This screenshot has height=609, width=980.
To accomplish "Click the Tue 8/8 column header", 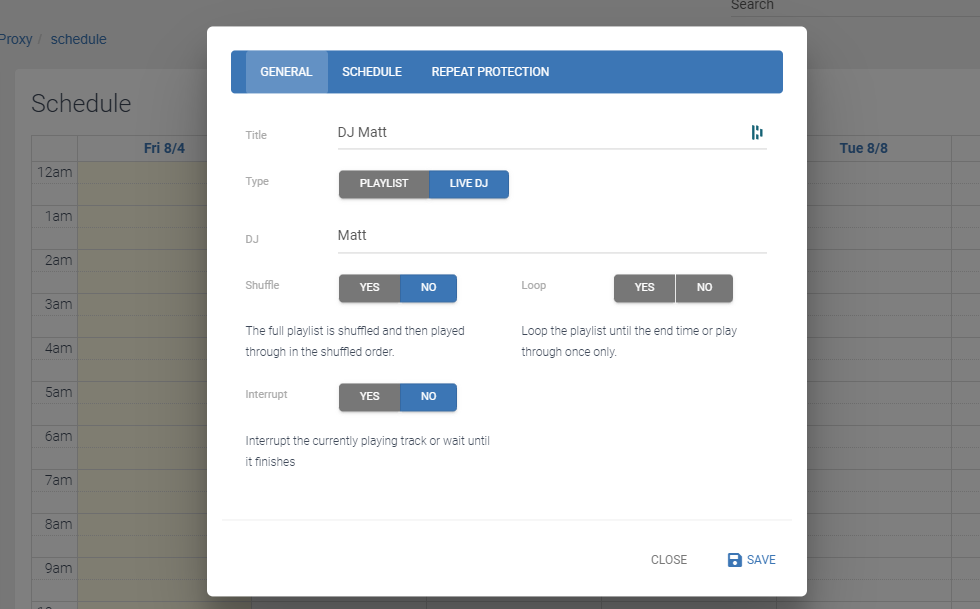I will pyautogui.click(x=863, y=148).
